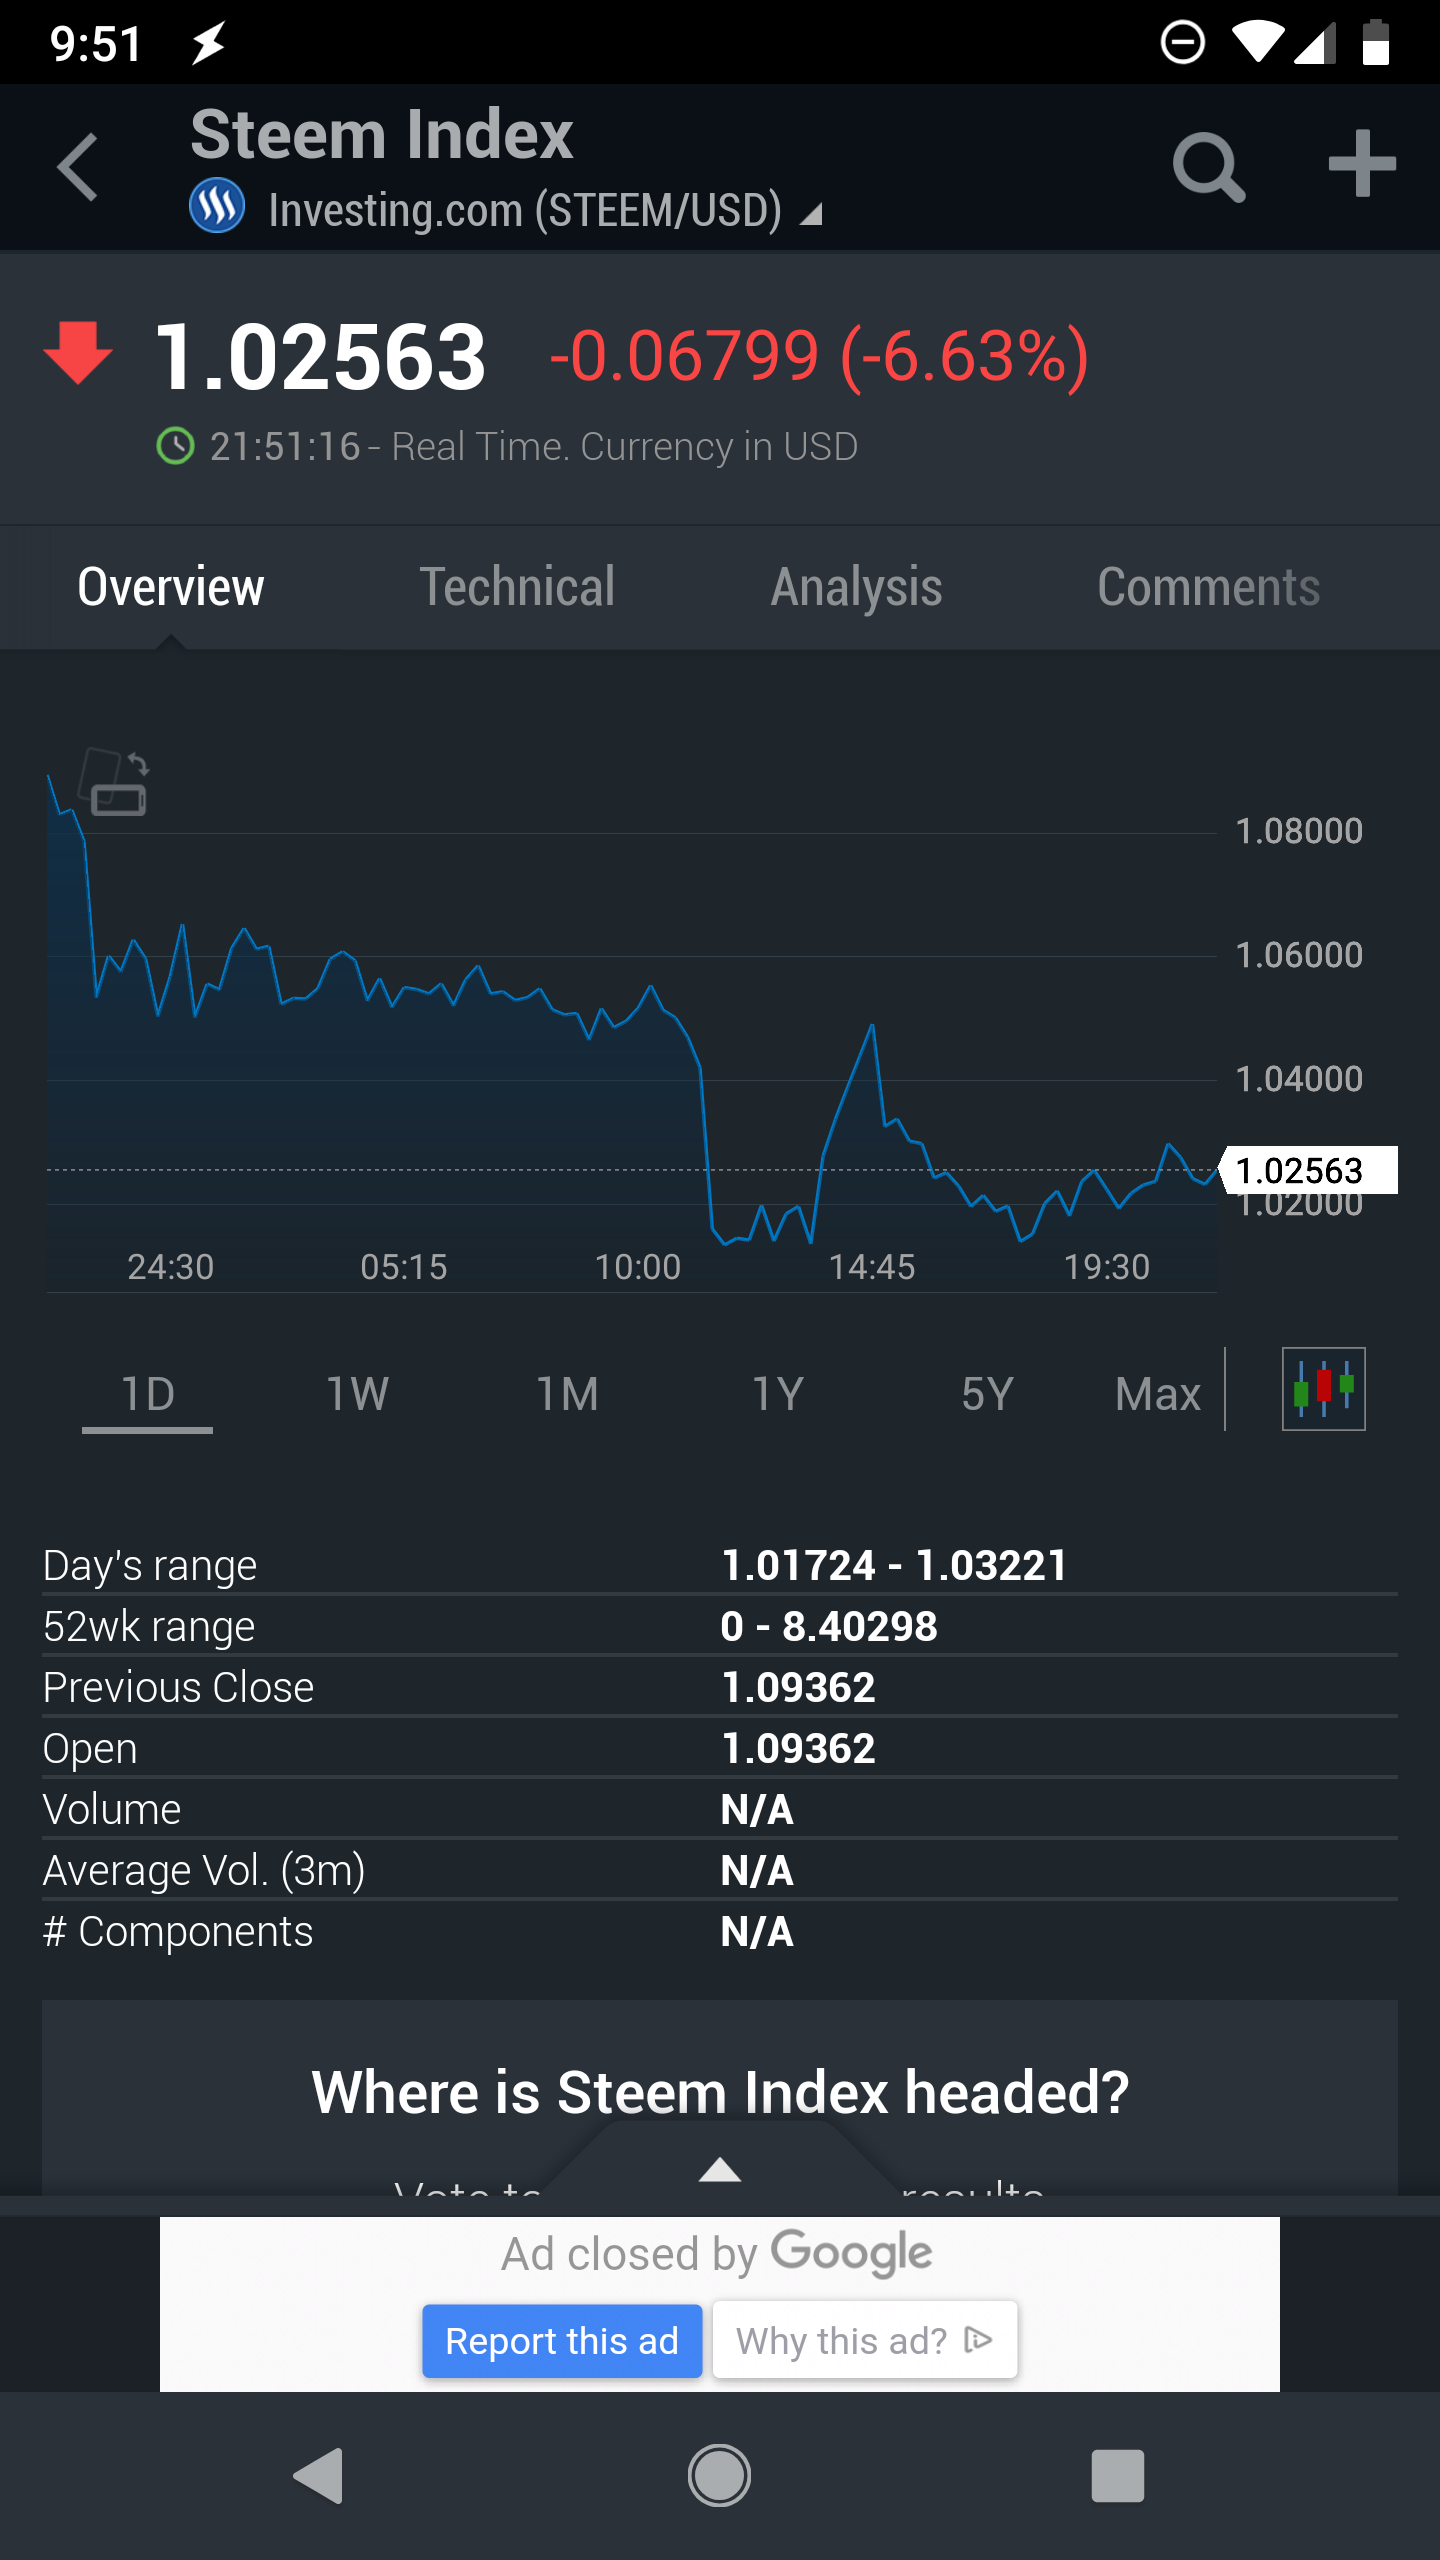The width and height of the screenshot is (1440, 2560).
Task: Tap the change -0.06799 (-6.63%)
Action: (819, 356)
